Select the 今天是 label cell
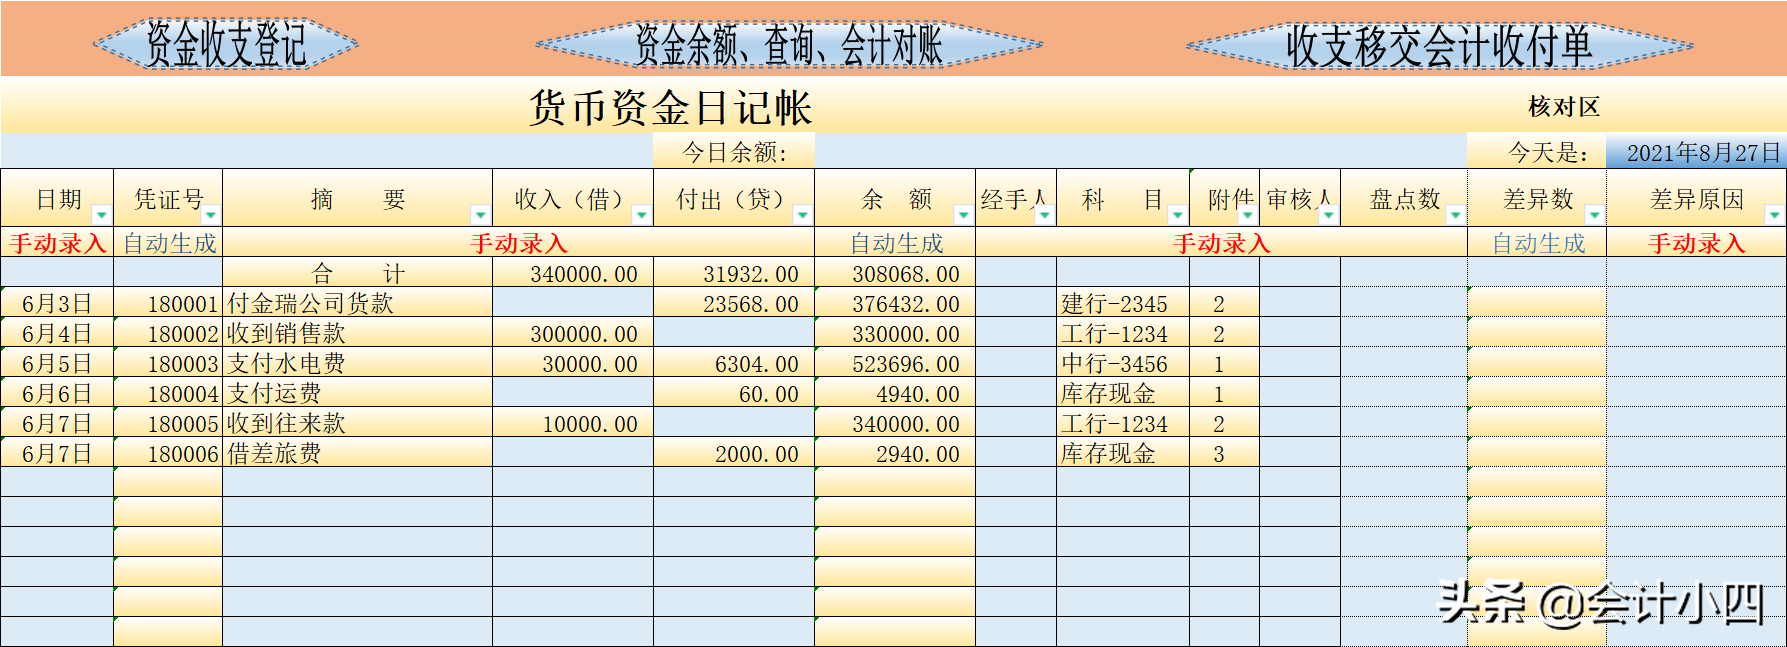Viewport: 1787px width, 647px height. [1537, 152]
